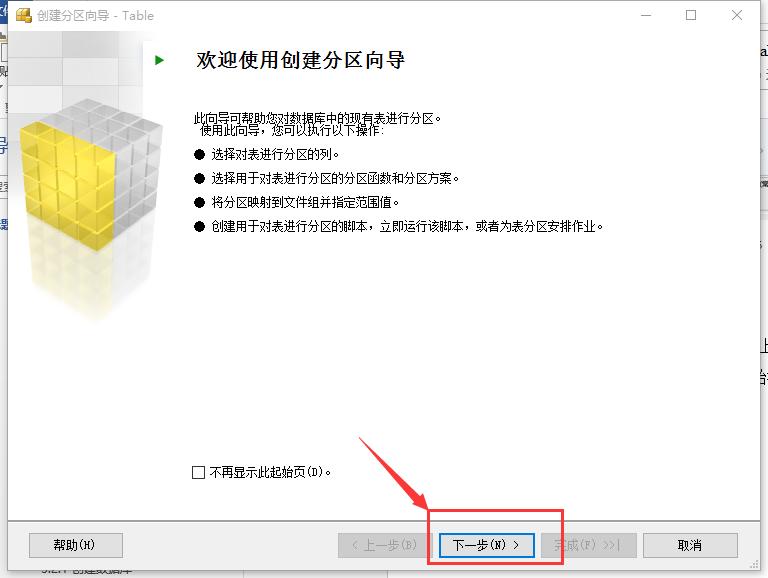Viewport: 768px width, 578px height.
Task: Click the 创建分区向导 - Table title text
Action: [x=96, y=16]
